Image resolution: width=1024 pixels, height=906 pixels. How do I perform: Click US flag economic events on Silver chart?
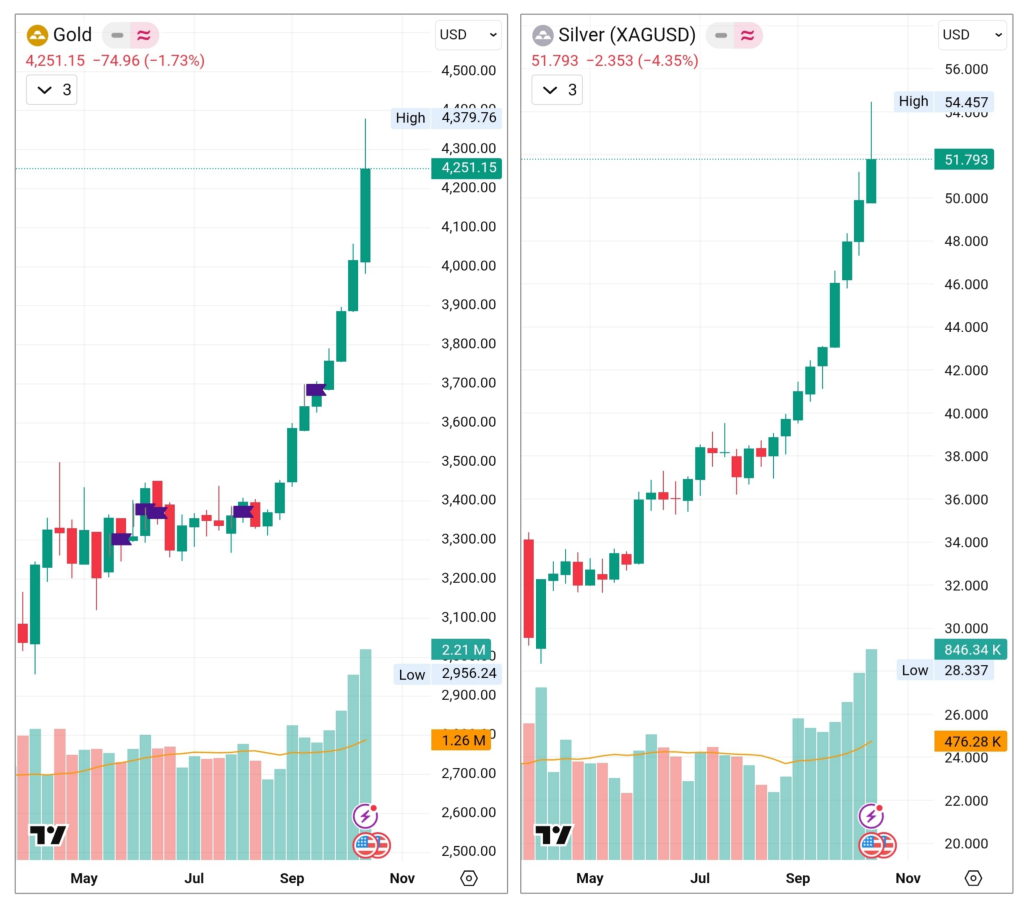pyautogui.click(x=873, y=846)
